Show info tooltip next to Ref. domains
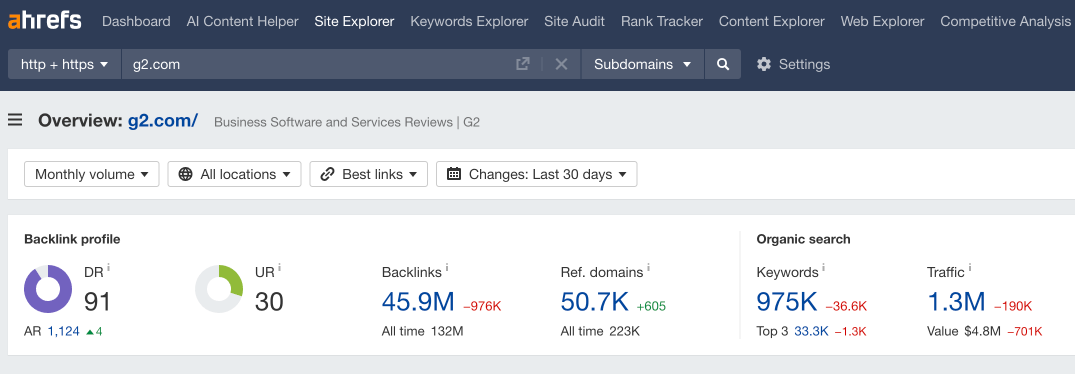This screenshot has width=1075, height=374. [649, 268]
